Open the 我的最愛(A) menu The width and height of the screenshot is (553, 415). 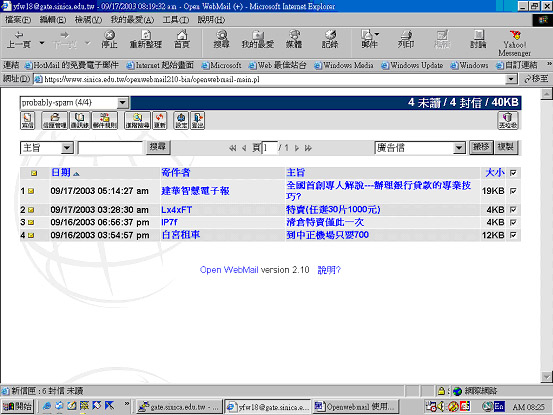(132, 20)
